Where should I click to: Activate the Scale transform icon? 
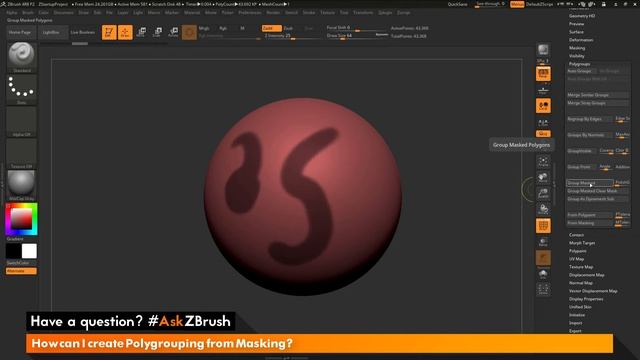157,32
